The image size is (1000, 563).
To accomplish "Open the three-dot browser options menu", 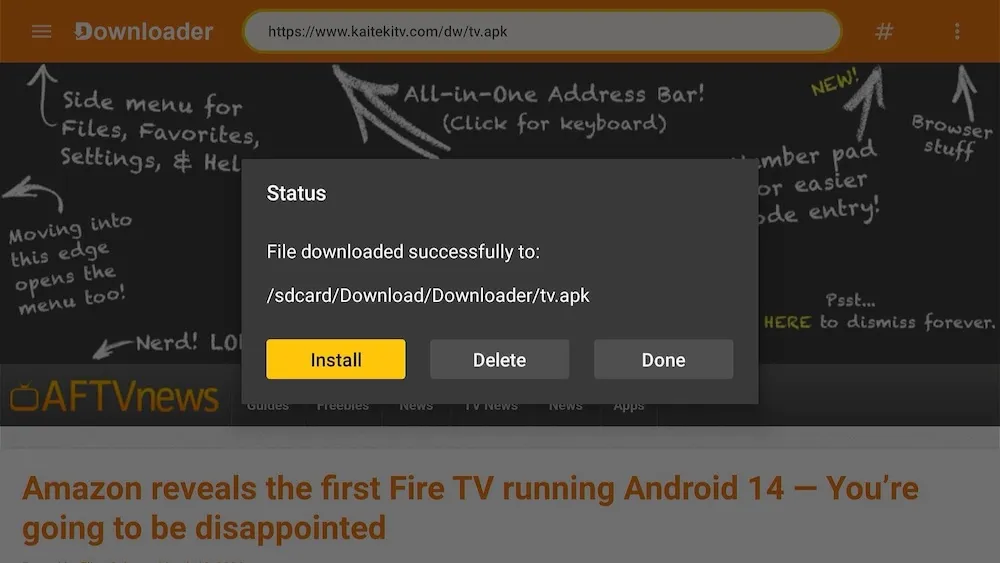I will 957,31.
